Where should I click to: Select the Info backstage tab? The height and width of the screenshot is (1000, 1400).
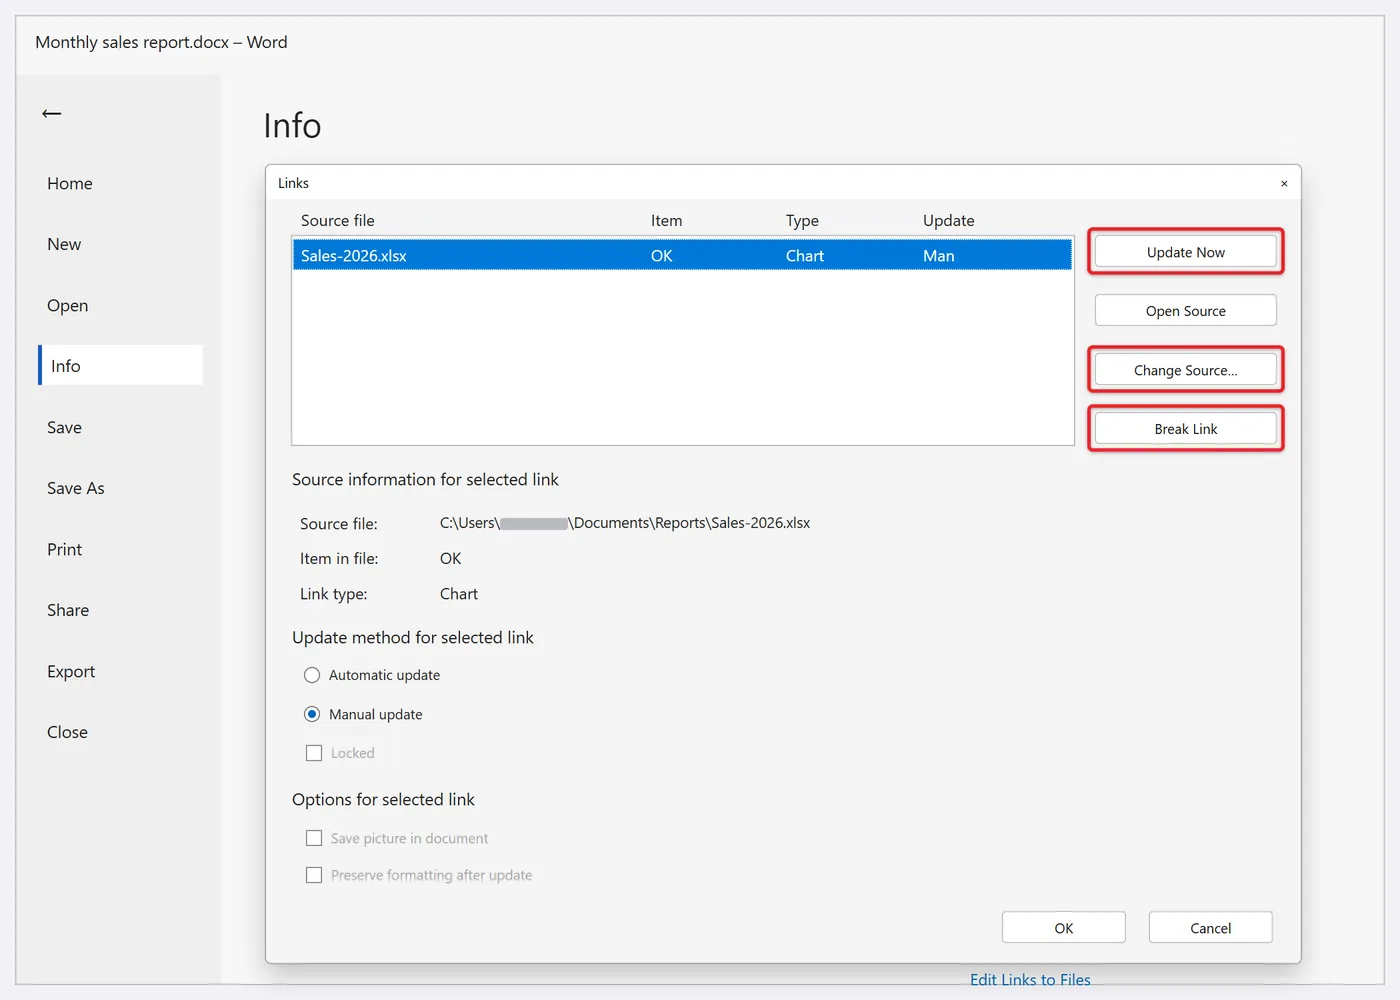pos(120,366)
